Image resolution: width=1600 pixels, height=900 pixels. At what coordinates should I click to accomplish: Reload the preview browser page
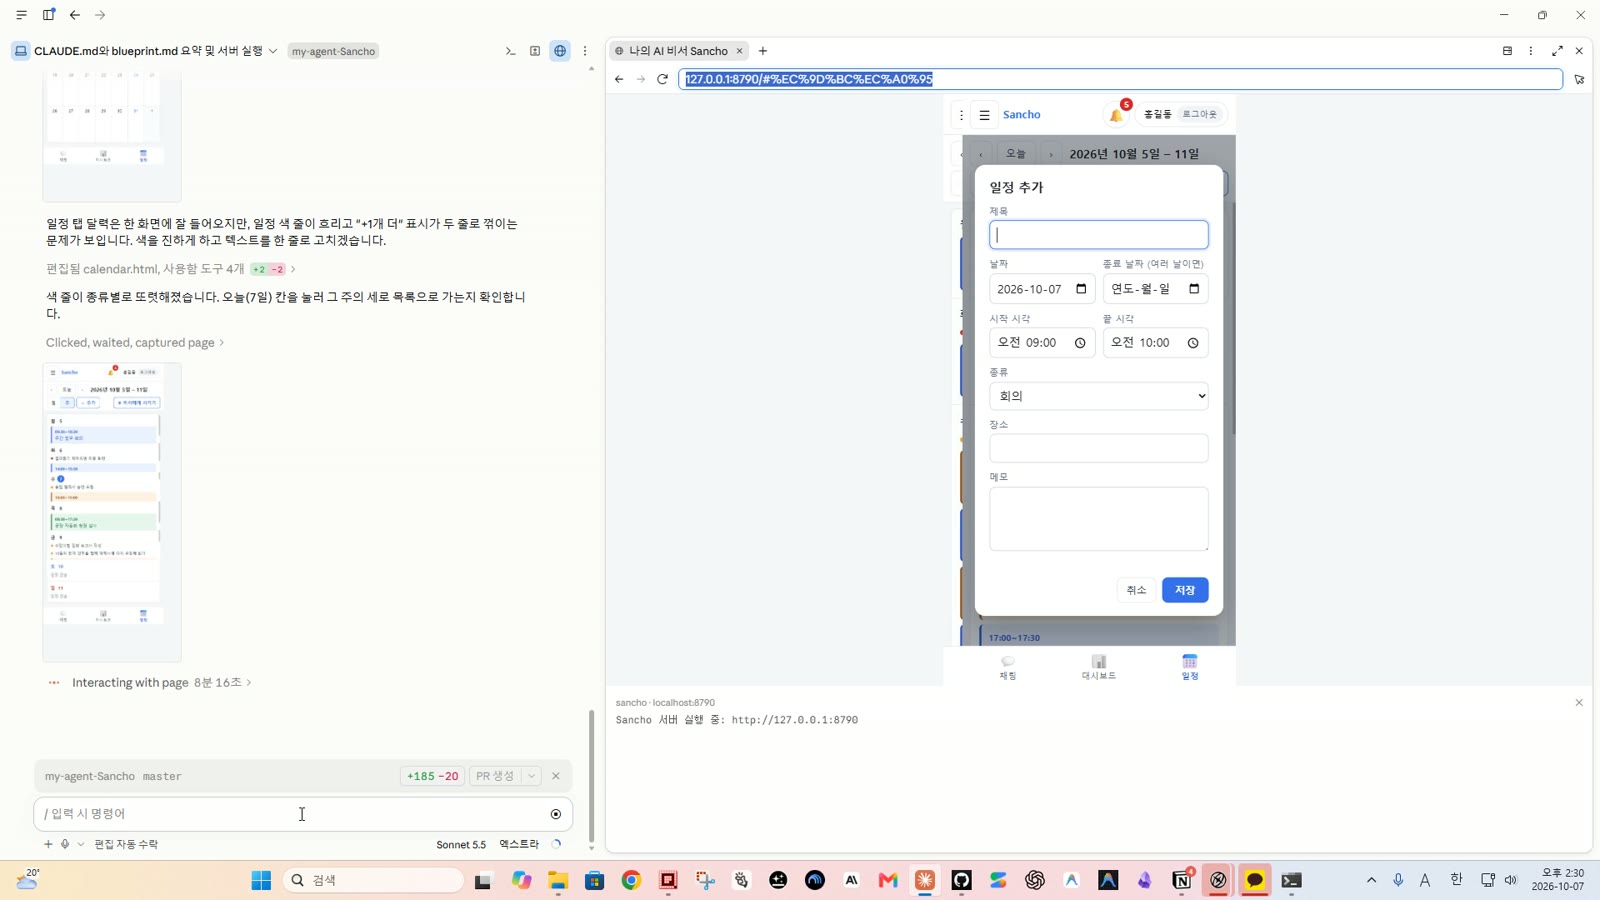(x=662, y=79)
